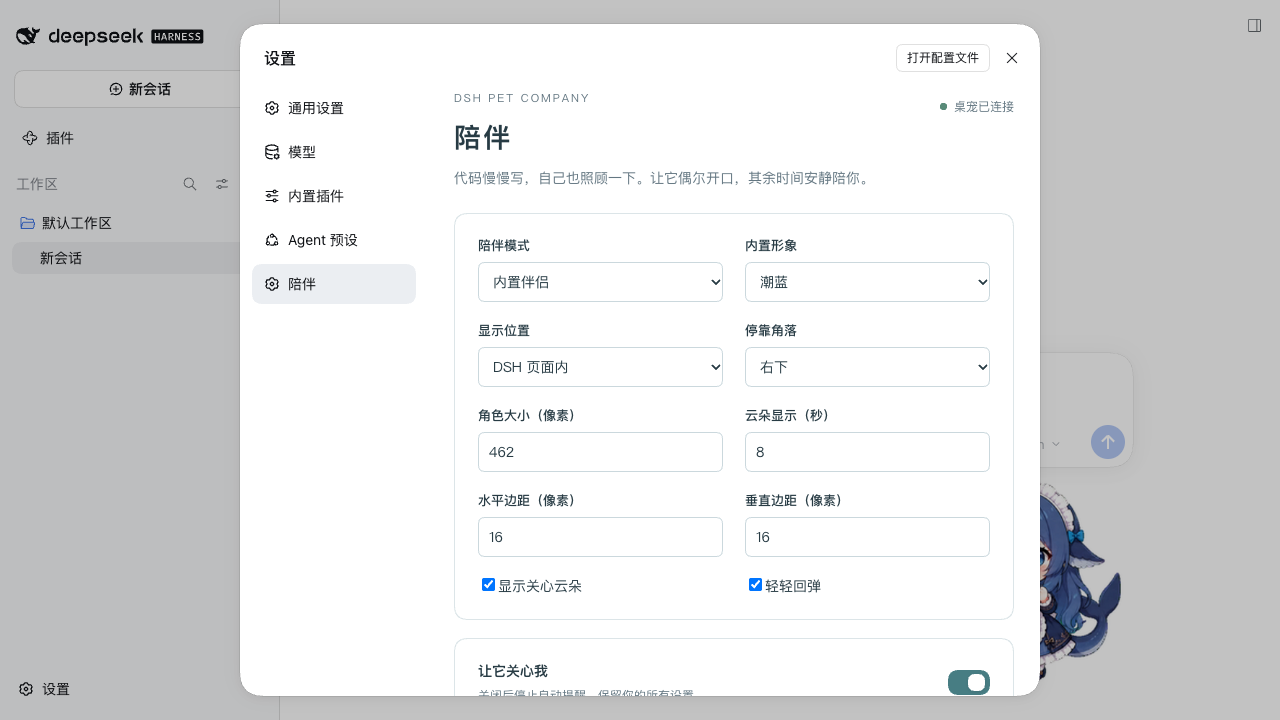Open the 显示位置 dropdown
1280x720 pixels.
(x=600, y=367)
